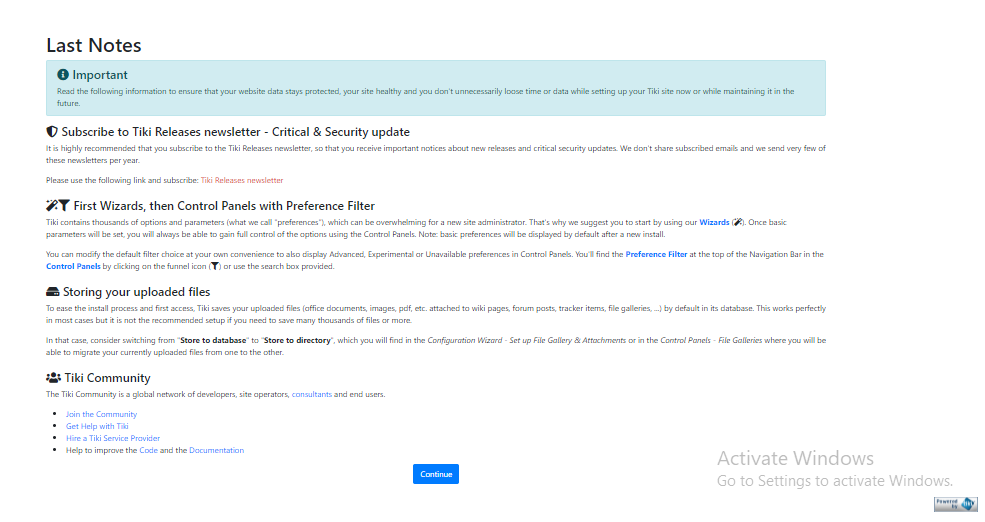Click the info icon beside Important
Screen dimensions: 985x522
pyautogui.click(x=63, y=75)
